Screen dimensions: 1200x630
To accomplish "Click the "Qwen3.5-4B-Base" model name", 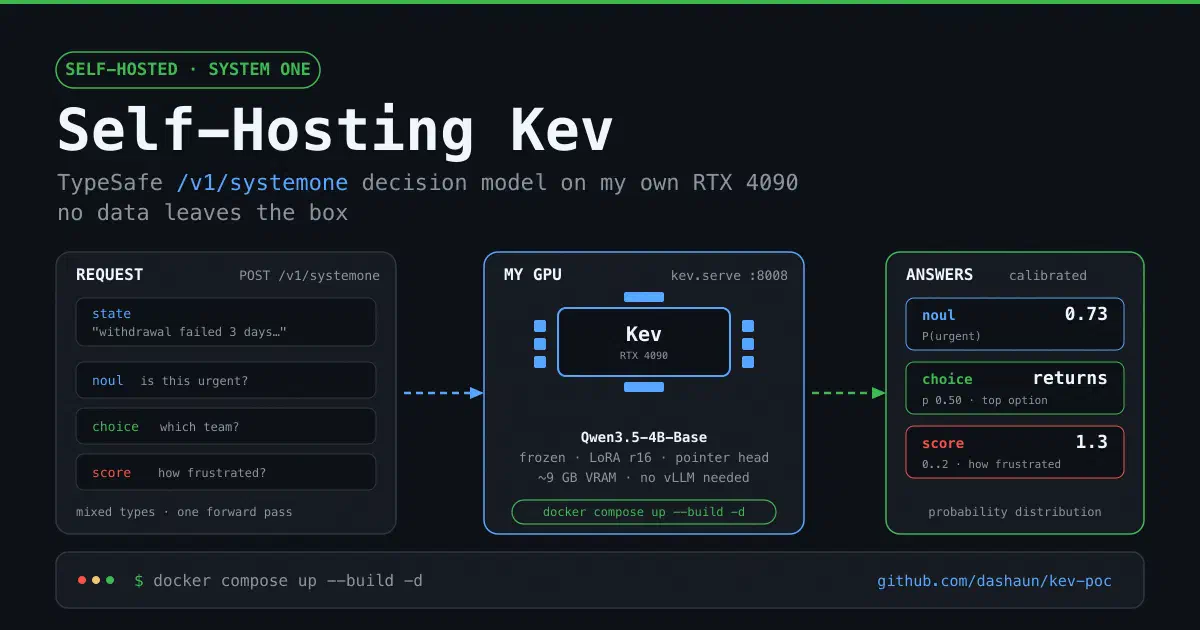I will tap(644, 437).
